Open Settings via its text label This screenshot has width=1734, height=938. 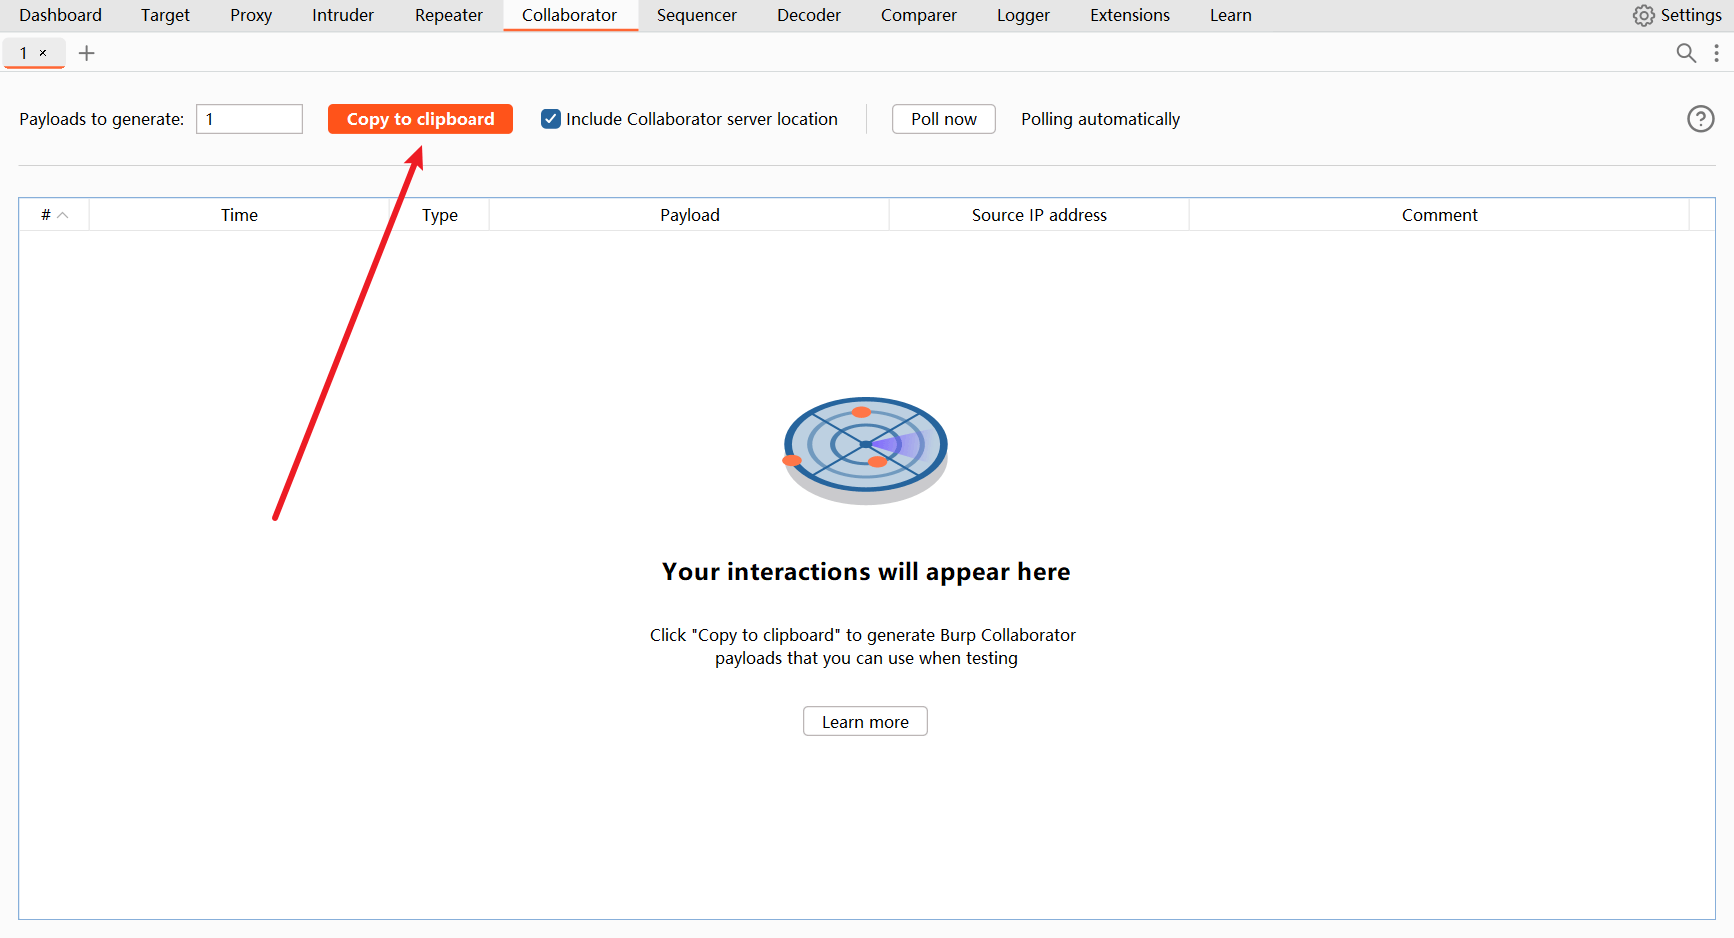point(1691,15)
